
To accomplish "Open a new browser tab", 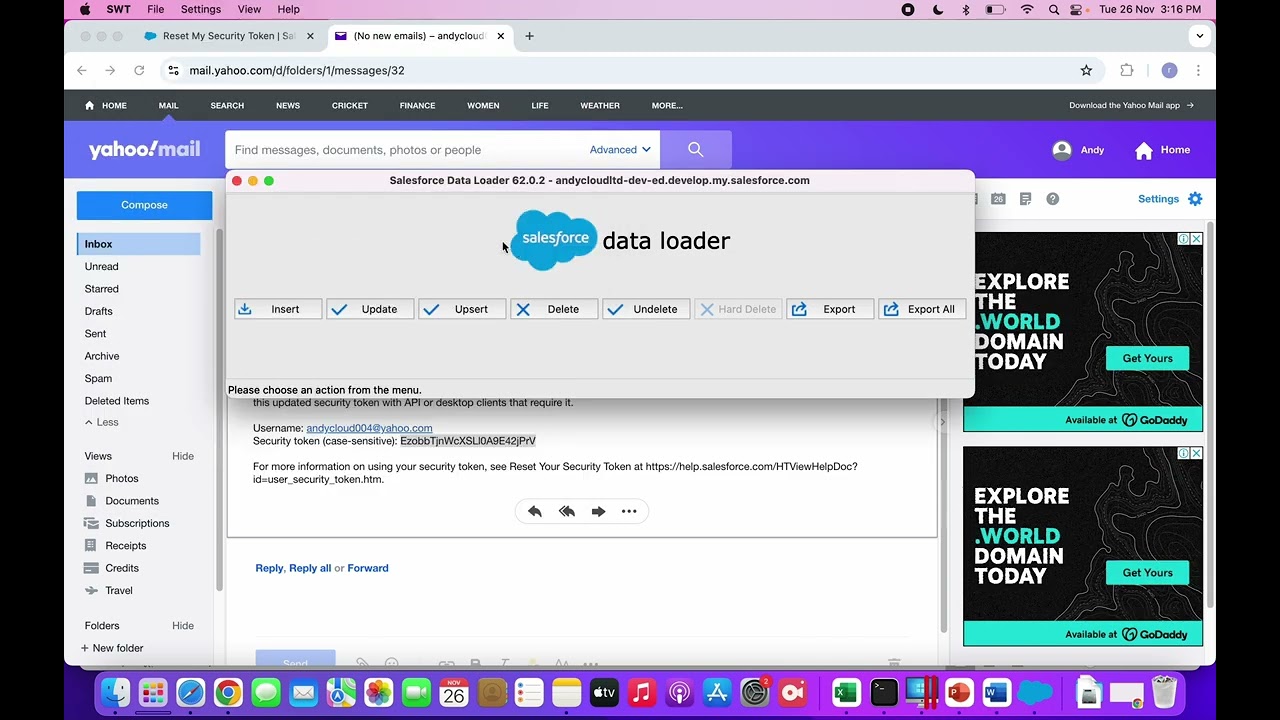I will [529, 36].
